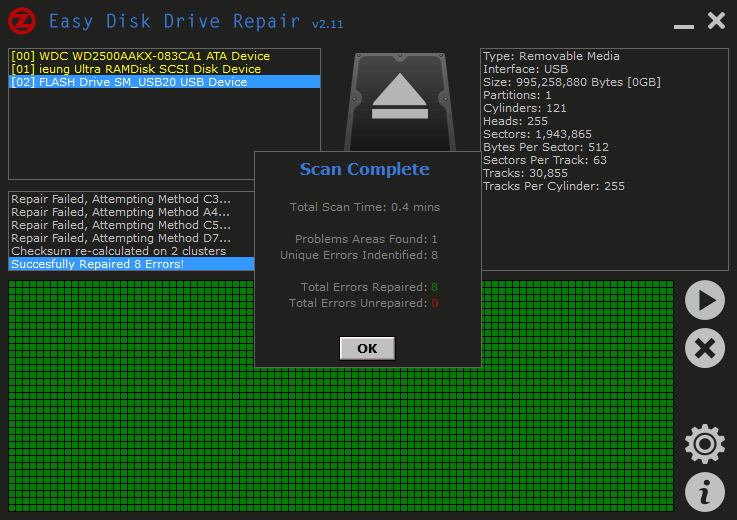Click the 'Easy Disk Drive Repair' title text
737x520 pixels.
pyautogui.click(x=174, y=22)
